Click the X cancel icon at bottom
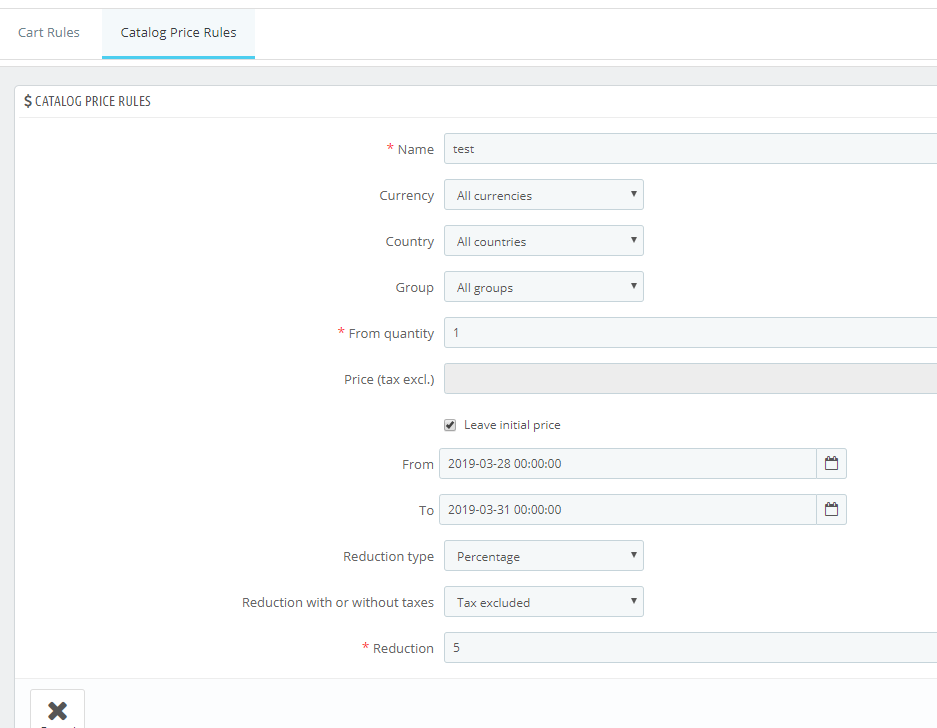Viewport: 937px width, 728px height. [x=57, y=711]
